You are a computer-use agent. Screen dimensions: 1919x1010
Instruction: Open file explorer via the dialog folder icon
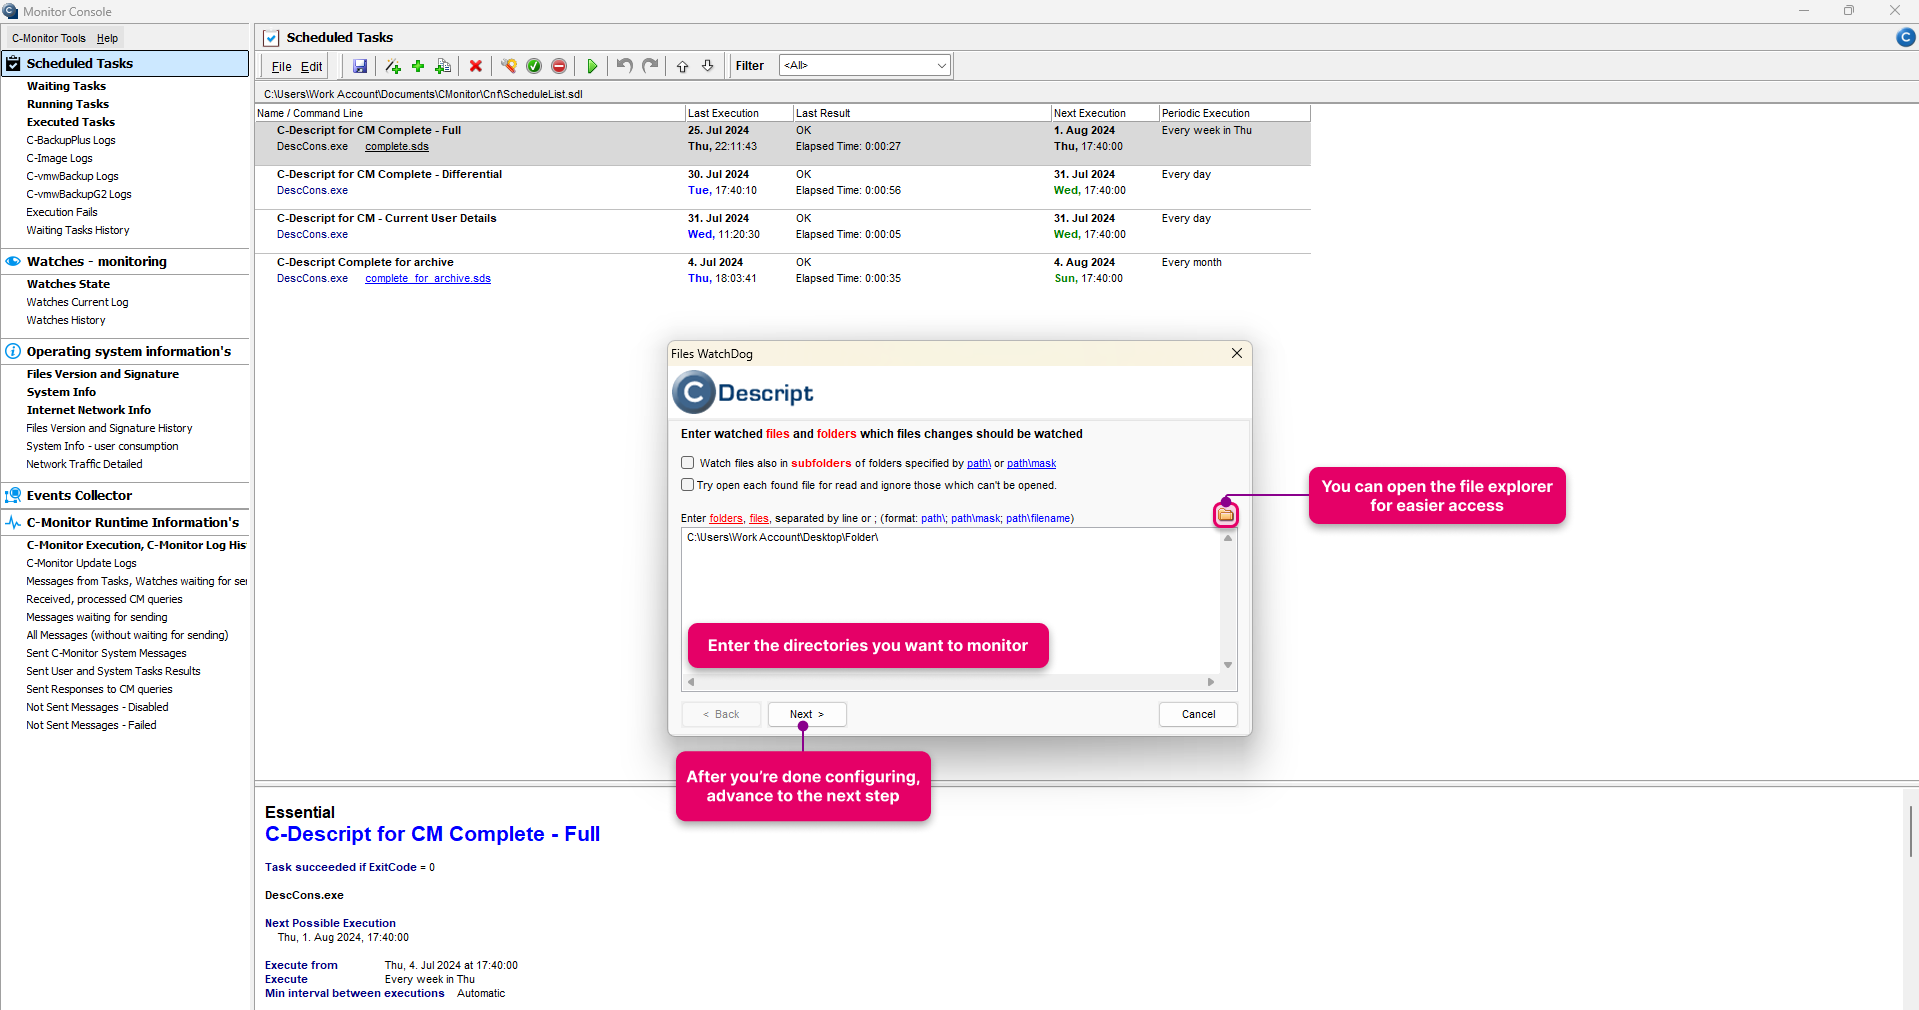1226,515
